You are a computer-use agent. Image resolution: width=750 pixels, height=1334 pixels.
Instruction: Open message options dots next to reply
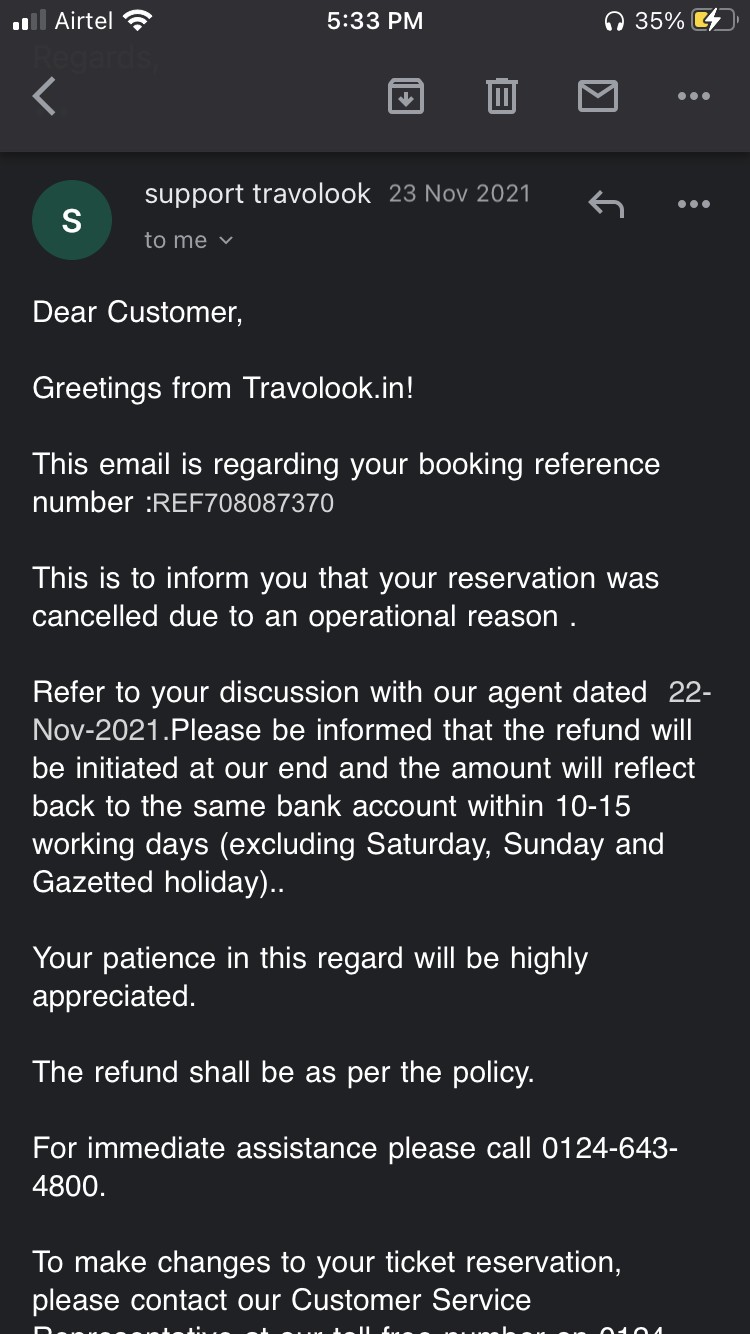click(x=693, y=205)
